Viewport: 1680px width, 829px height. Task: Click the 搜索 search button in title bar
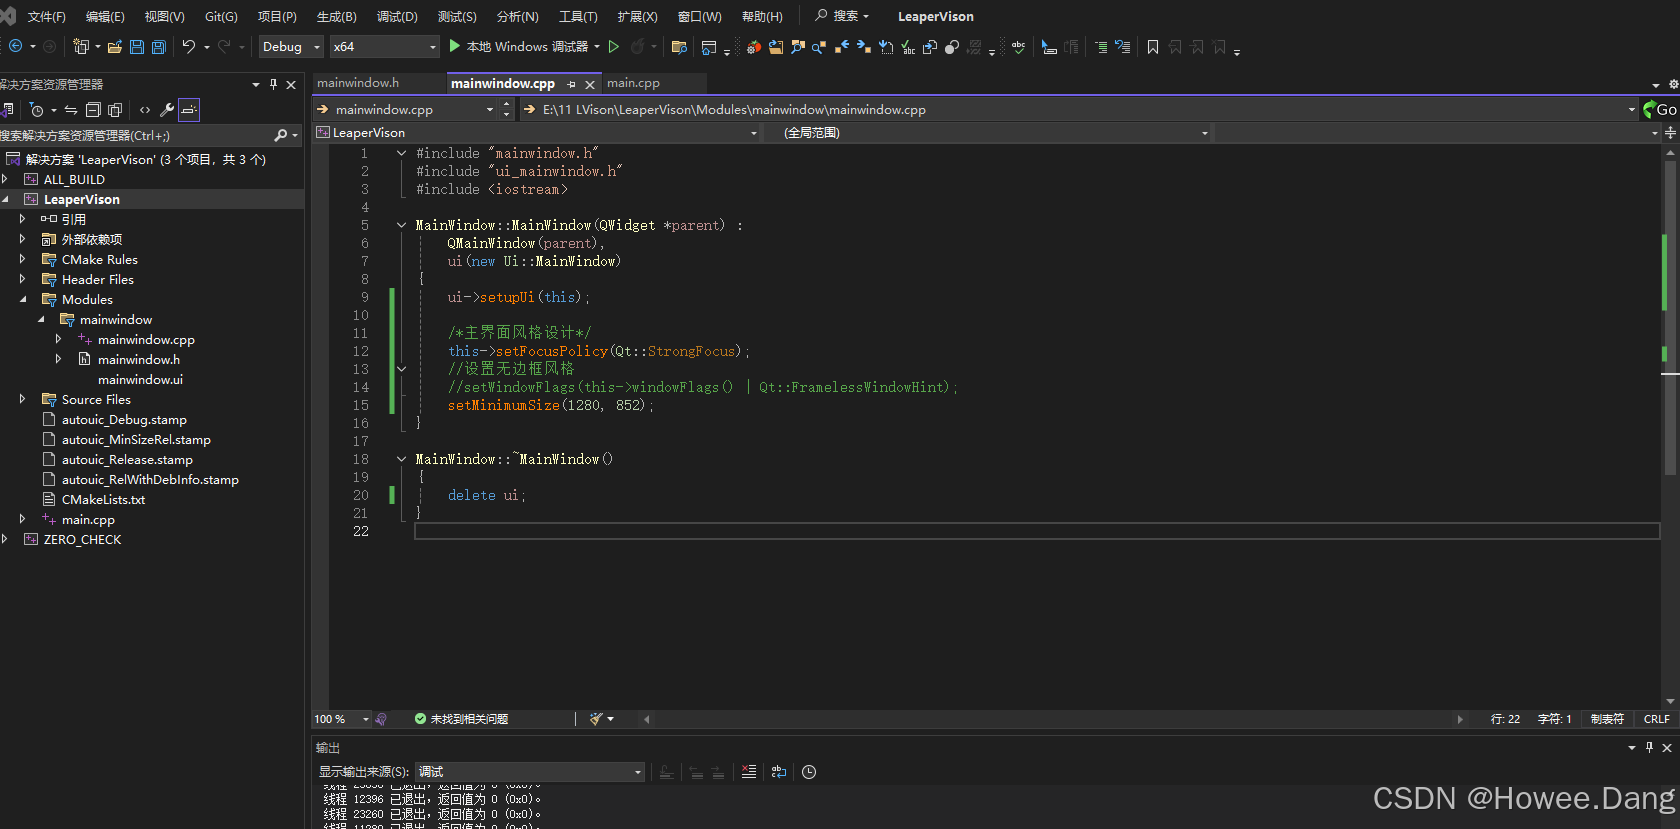[842, 16]
